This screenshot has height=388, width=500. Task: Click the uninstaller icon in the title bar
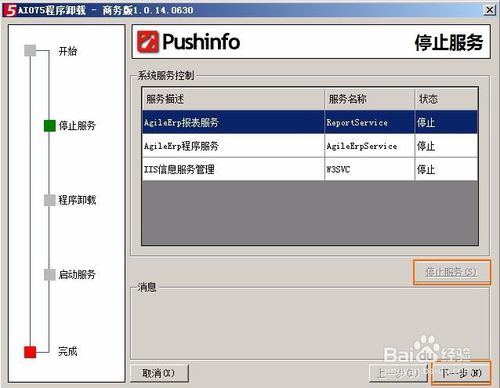10,10
